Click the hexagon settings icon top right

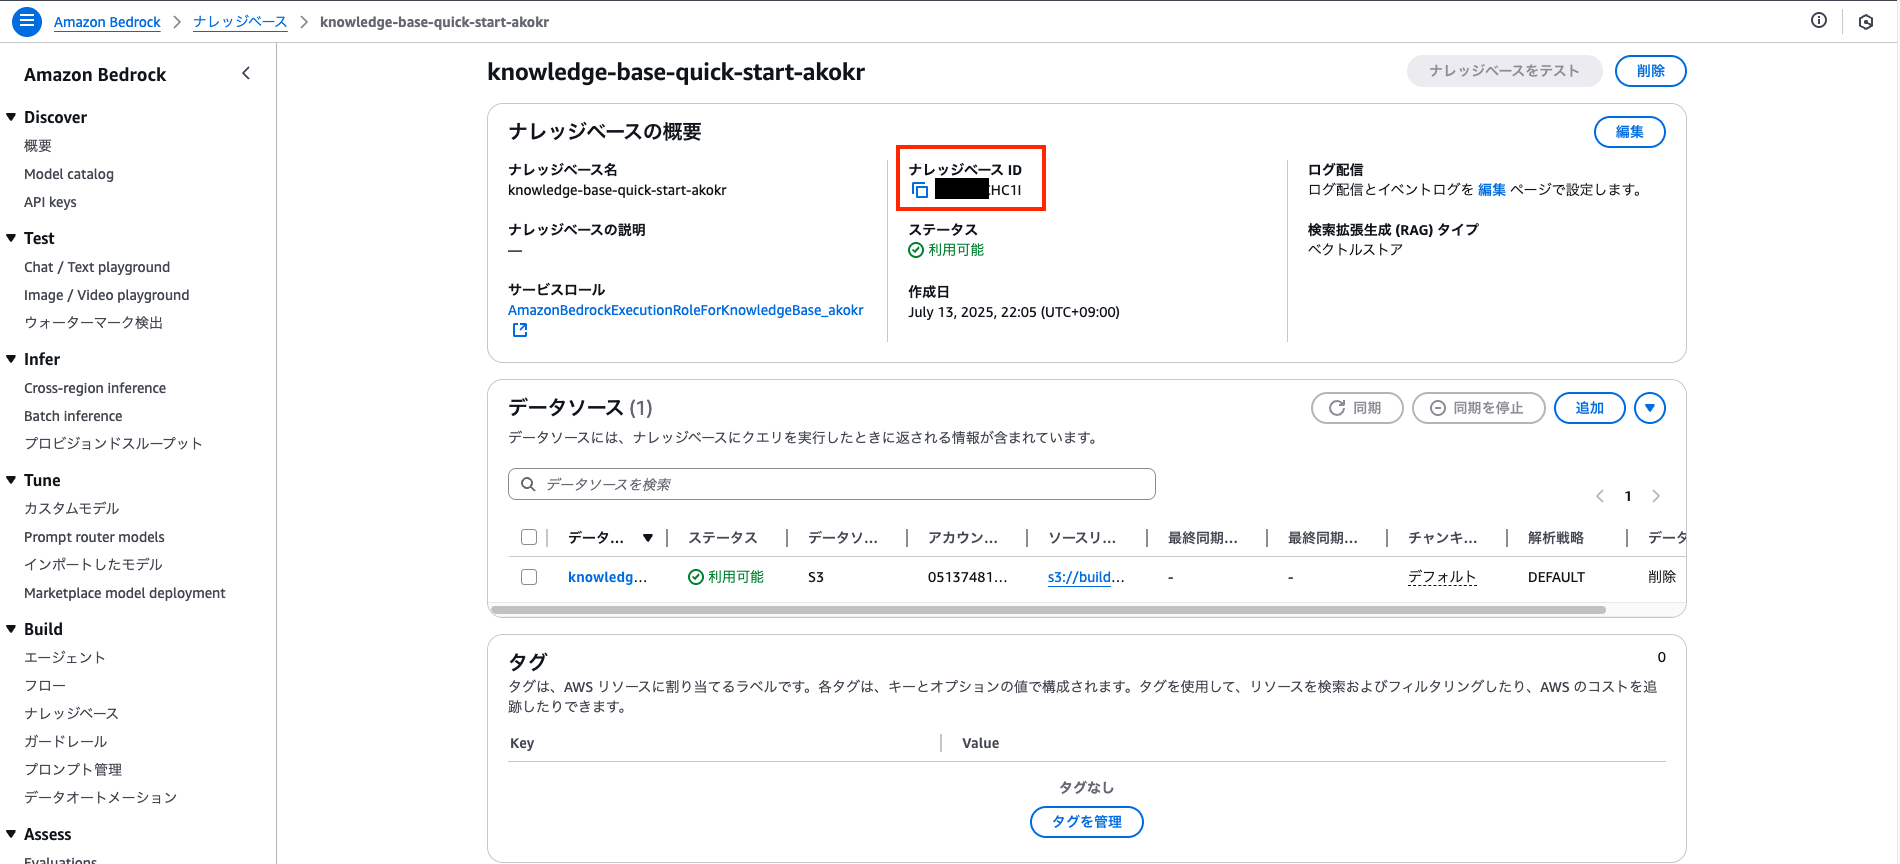tap(1865, 22)
